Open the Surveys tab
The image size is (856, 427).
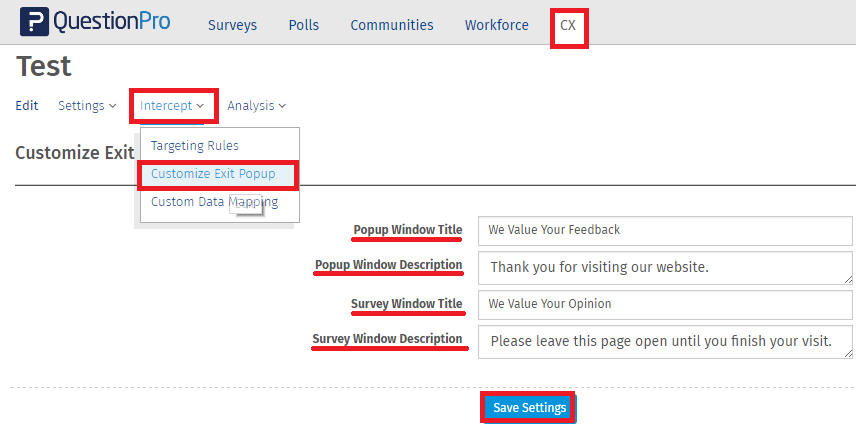tap(232, 25)
